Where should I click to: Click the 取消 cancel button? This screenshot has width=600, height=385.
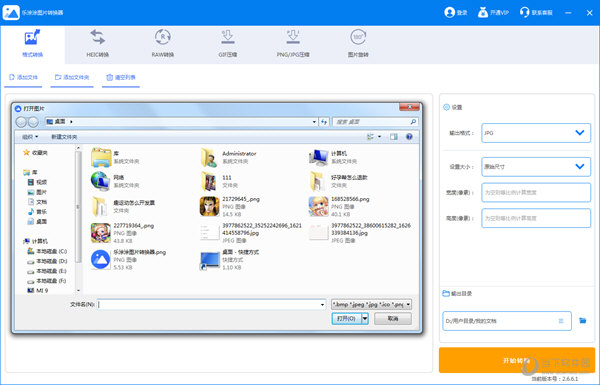(x=393, y=318)
